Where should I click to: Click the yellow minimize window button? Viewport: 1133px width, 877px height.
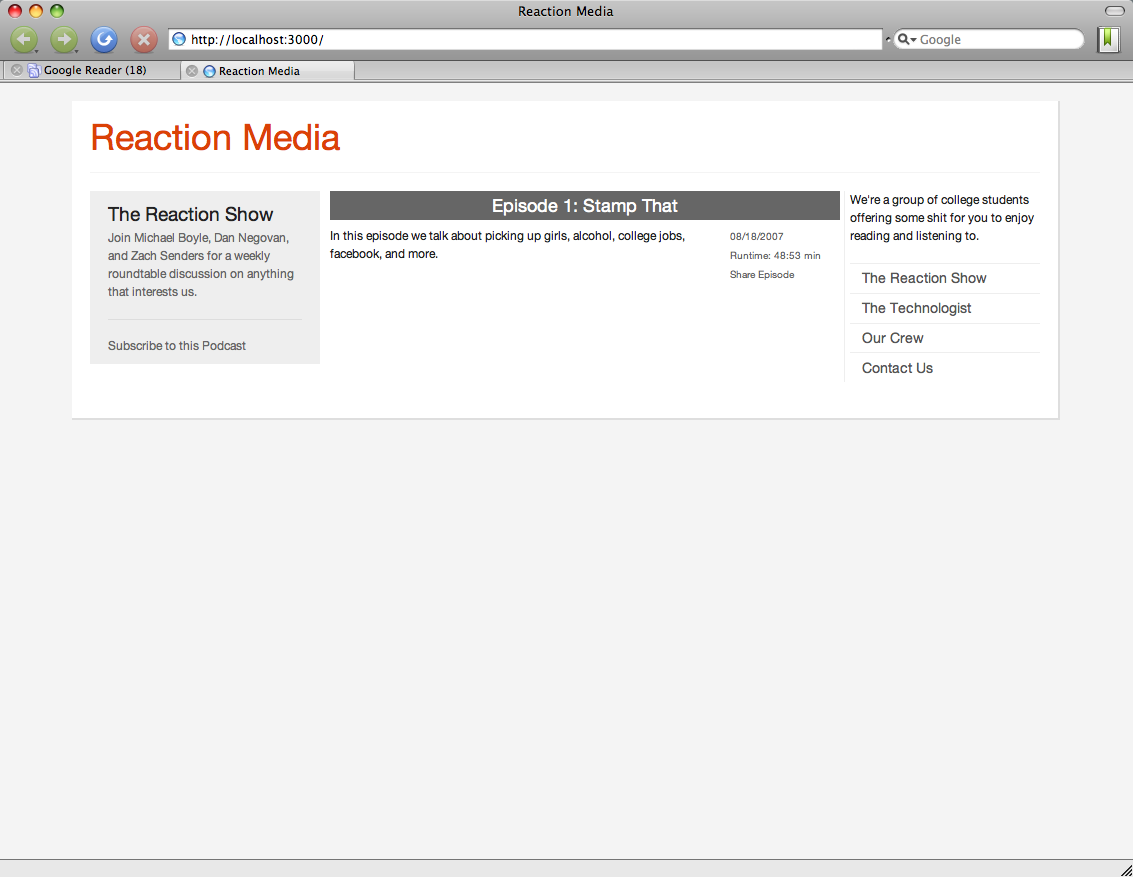(36, 11)
